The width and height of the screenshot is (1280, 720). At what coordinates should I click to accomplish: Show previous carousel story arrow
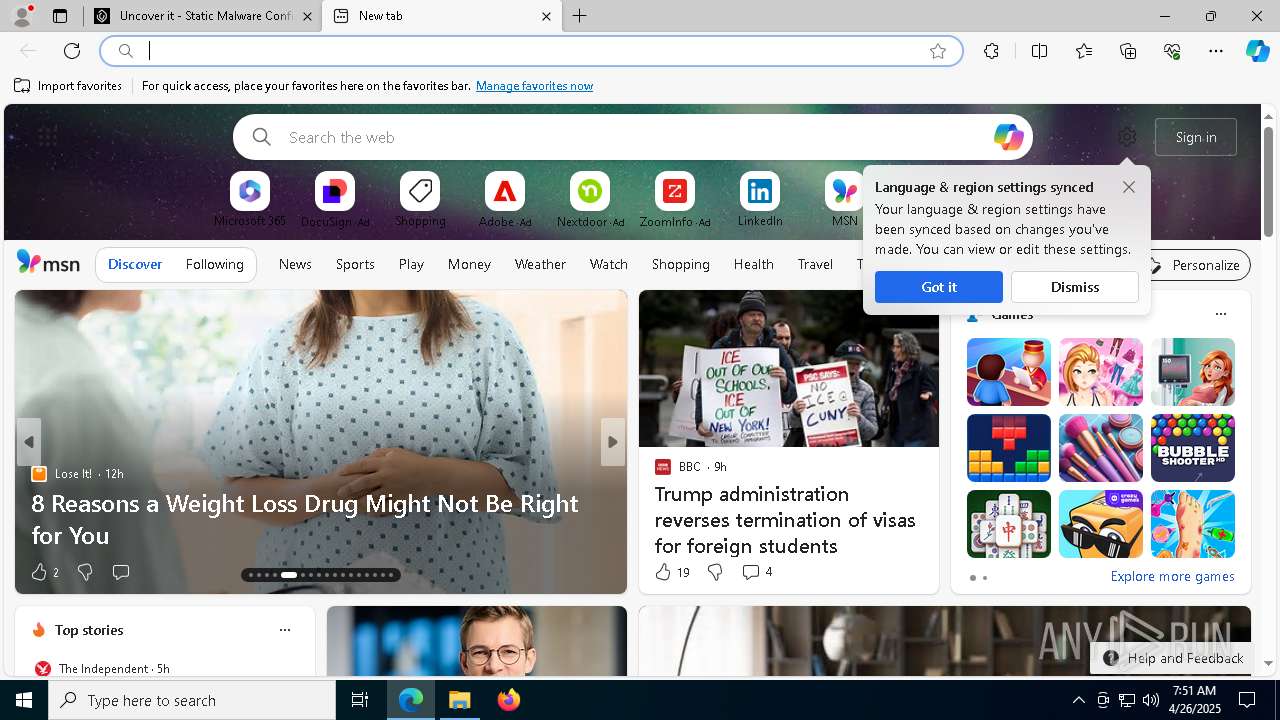pos(29,442)
